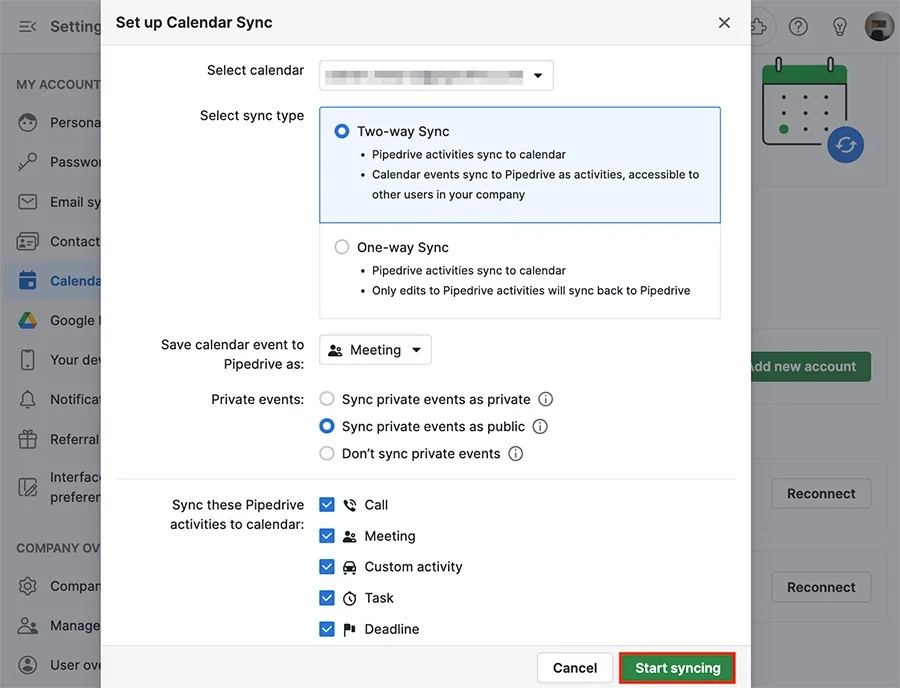Uncheck the Custom activity checkbox

(x=327, y=567)
